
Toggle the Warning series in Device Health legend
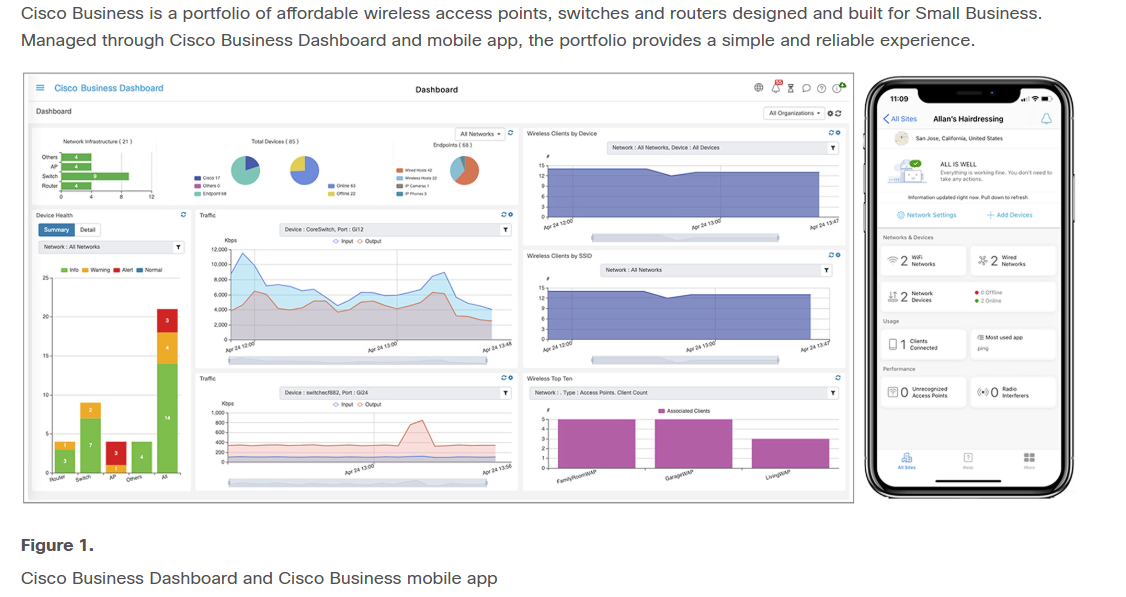(99, 270)
